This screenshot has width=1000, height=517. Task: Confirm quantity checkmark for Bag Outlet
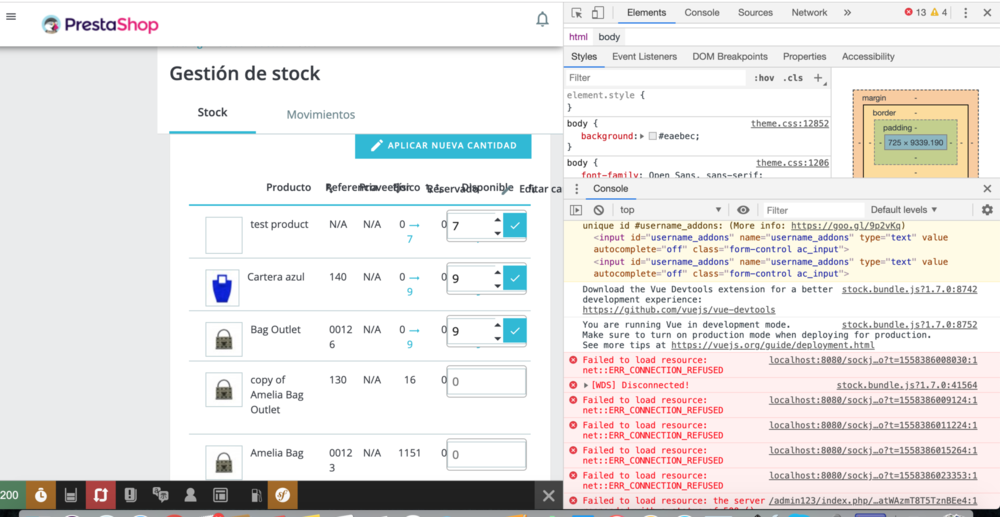pyautogui.click(x=515, y=330)
